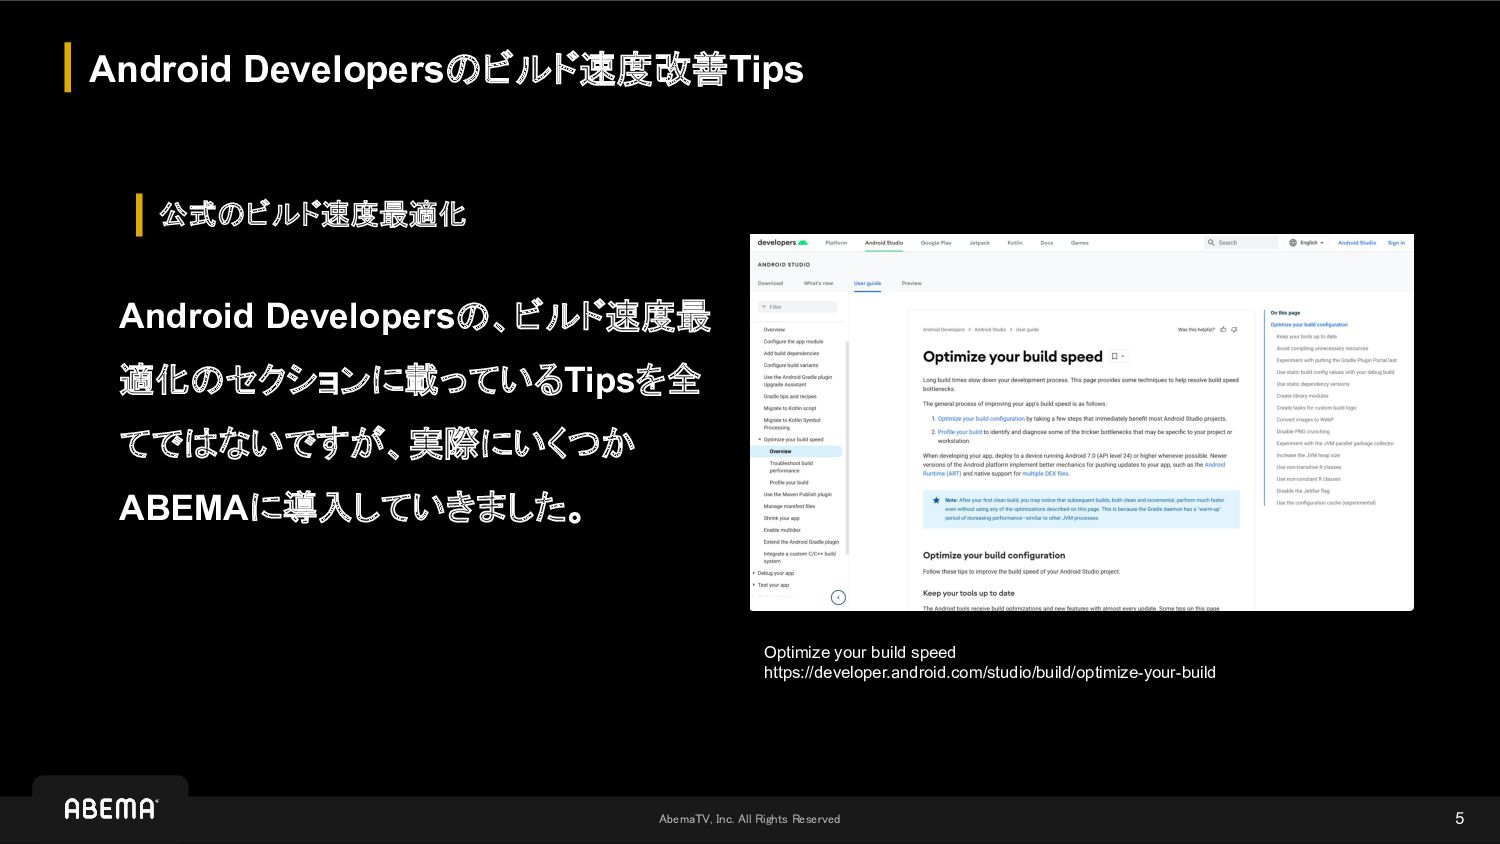Expand the 'Test your app' tree section
The height and width of the screenshot is (844, 1500).
[754, 585]
